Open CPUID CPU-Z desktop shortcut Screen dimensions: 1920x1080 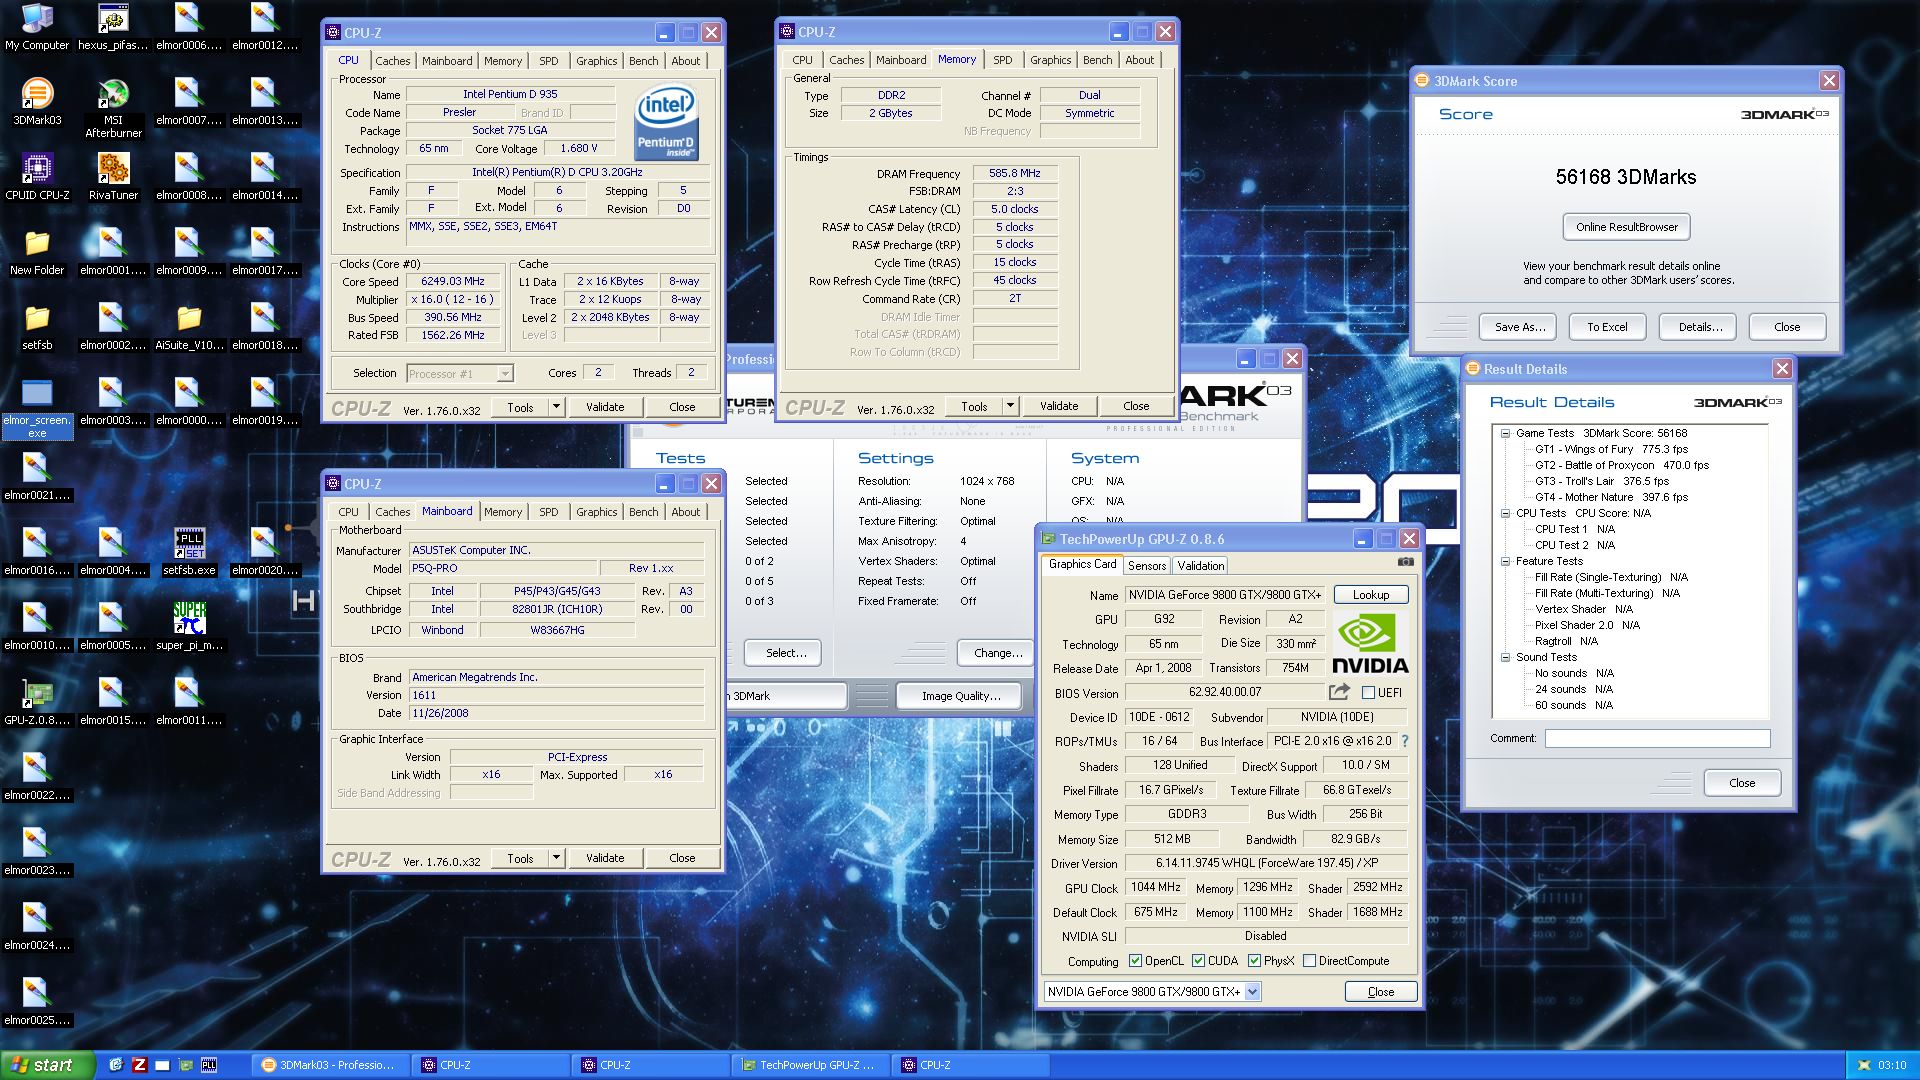[x=37, y=178]
